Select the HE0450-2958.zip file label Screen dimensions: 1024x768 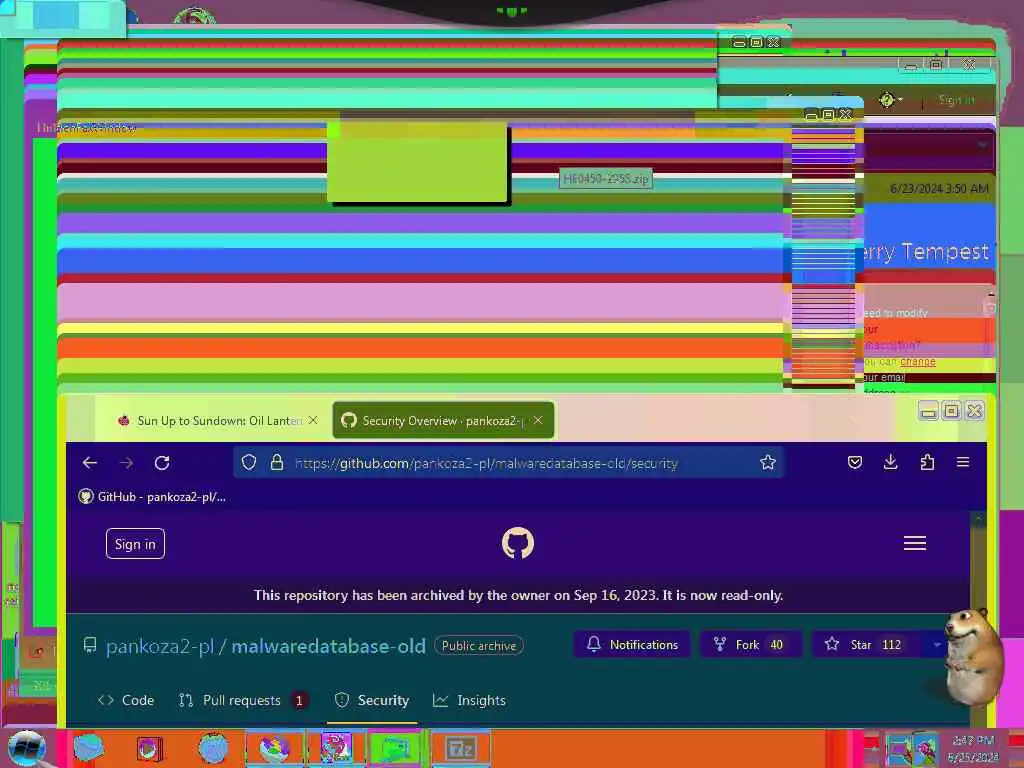click(x=606, y=178)
